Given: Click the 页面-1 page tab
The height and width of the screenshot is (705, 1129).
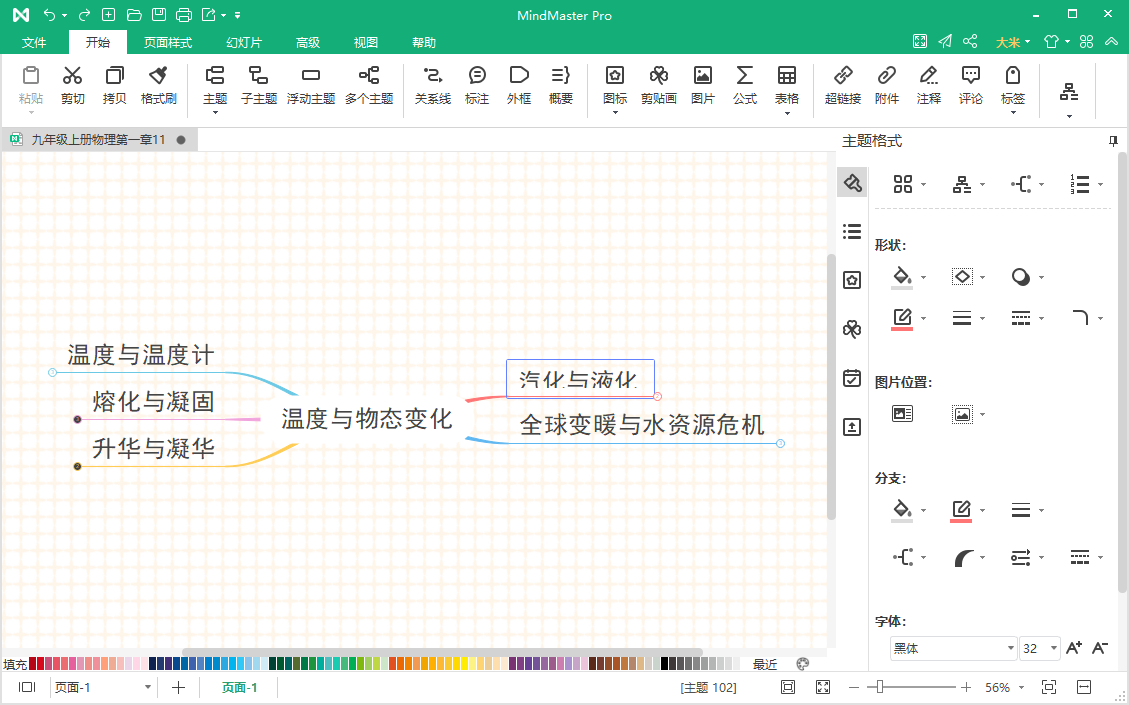Looking at the screenshot, I should tap(239, 687).
